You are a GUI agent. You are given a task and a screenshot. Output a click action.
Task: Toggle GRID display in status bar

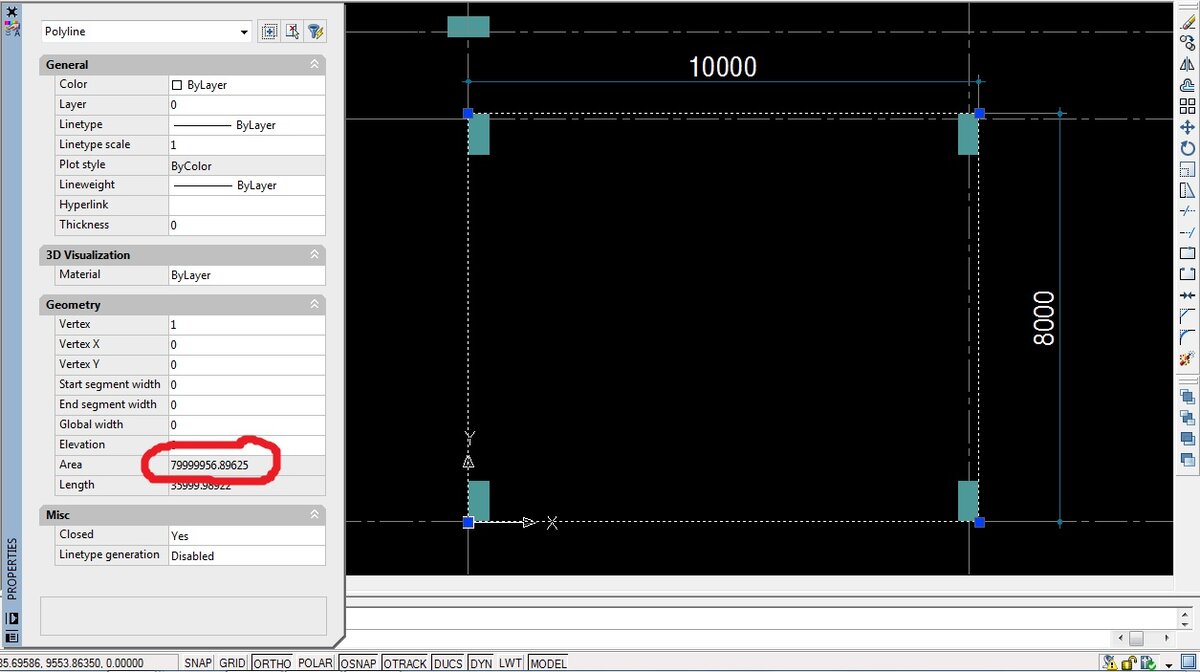point(233,663)
